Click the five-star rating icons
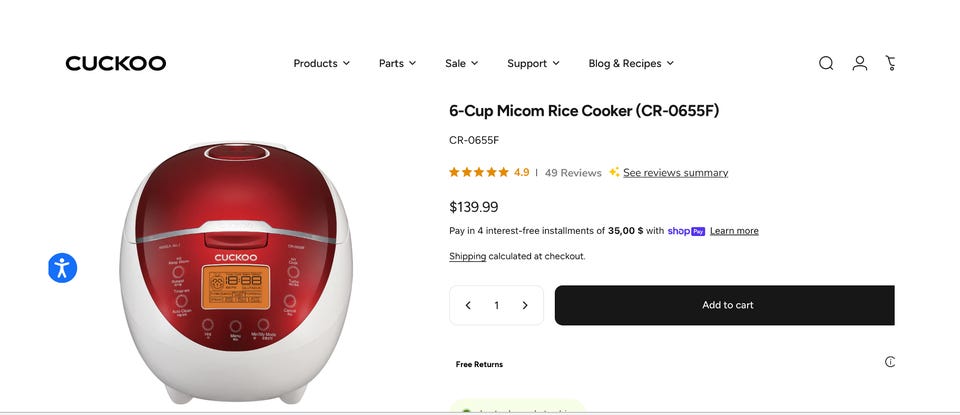Screen dimensions: 960x415 point(479,172)
